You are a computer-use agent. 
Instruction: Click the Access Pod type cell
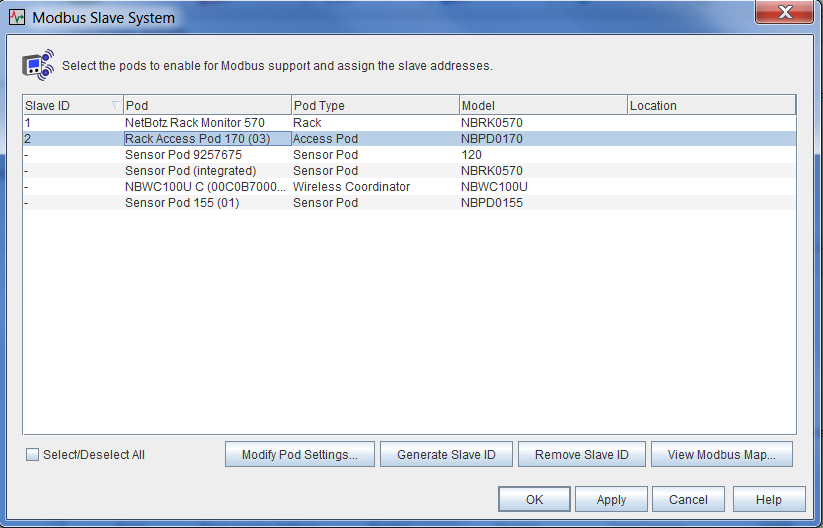point(375,139)
